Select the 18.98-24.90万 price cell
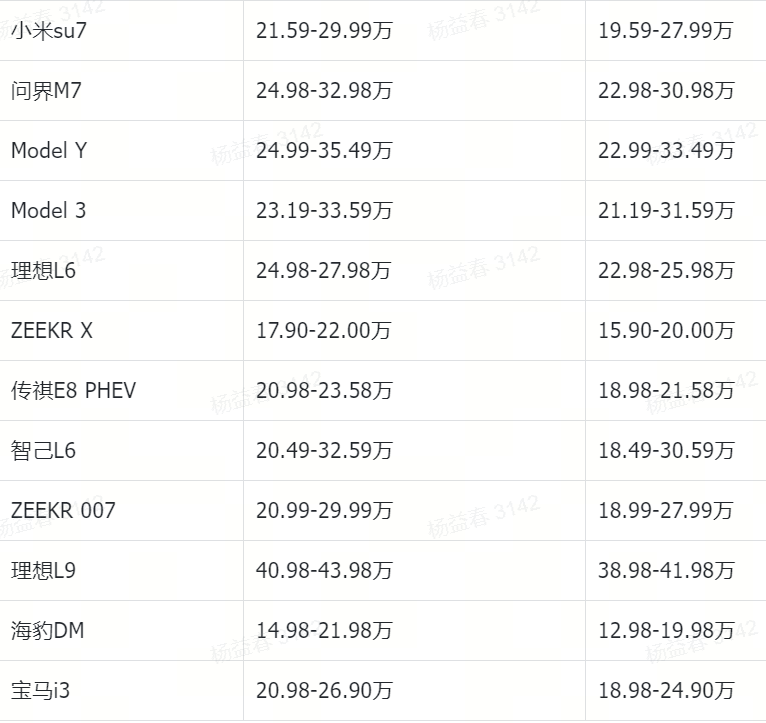This screenshot has height=723, width=766. [666, 691]
